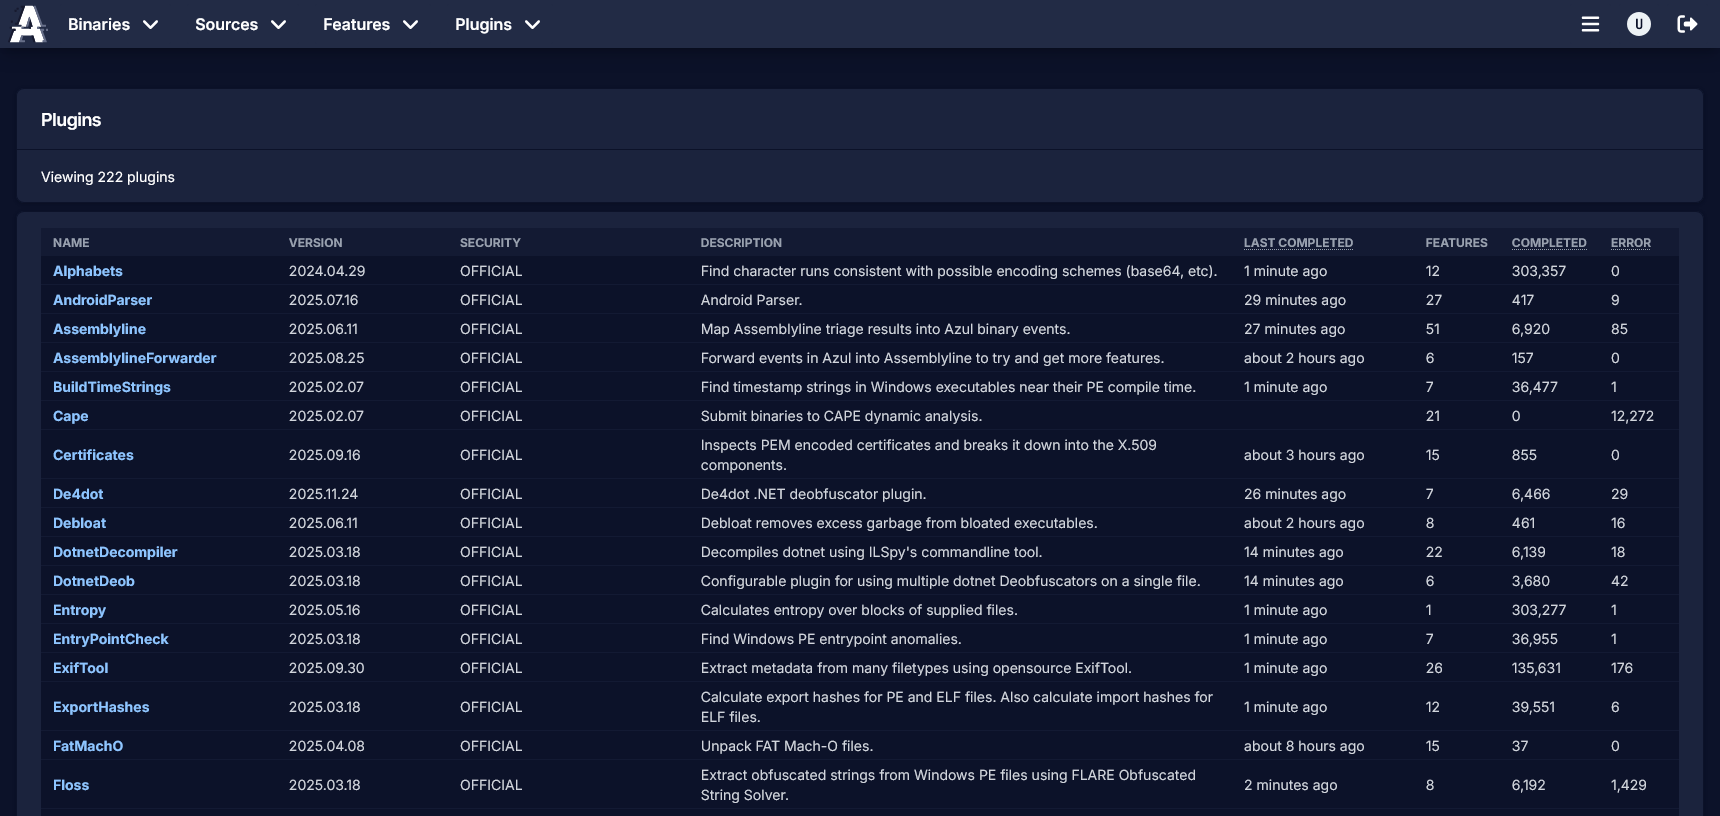Click 'Submit binaries to CAPE dynamic analysis.' text

point(841,416)
